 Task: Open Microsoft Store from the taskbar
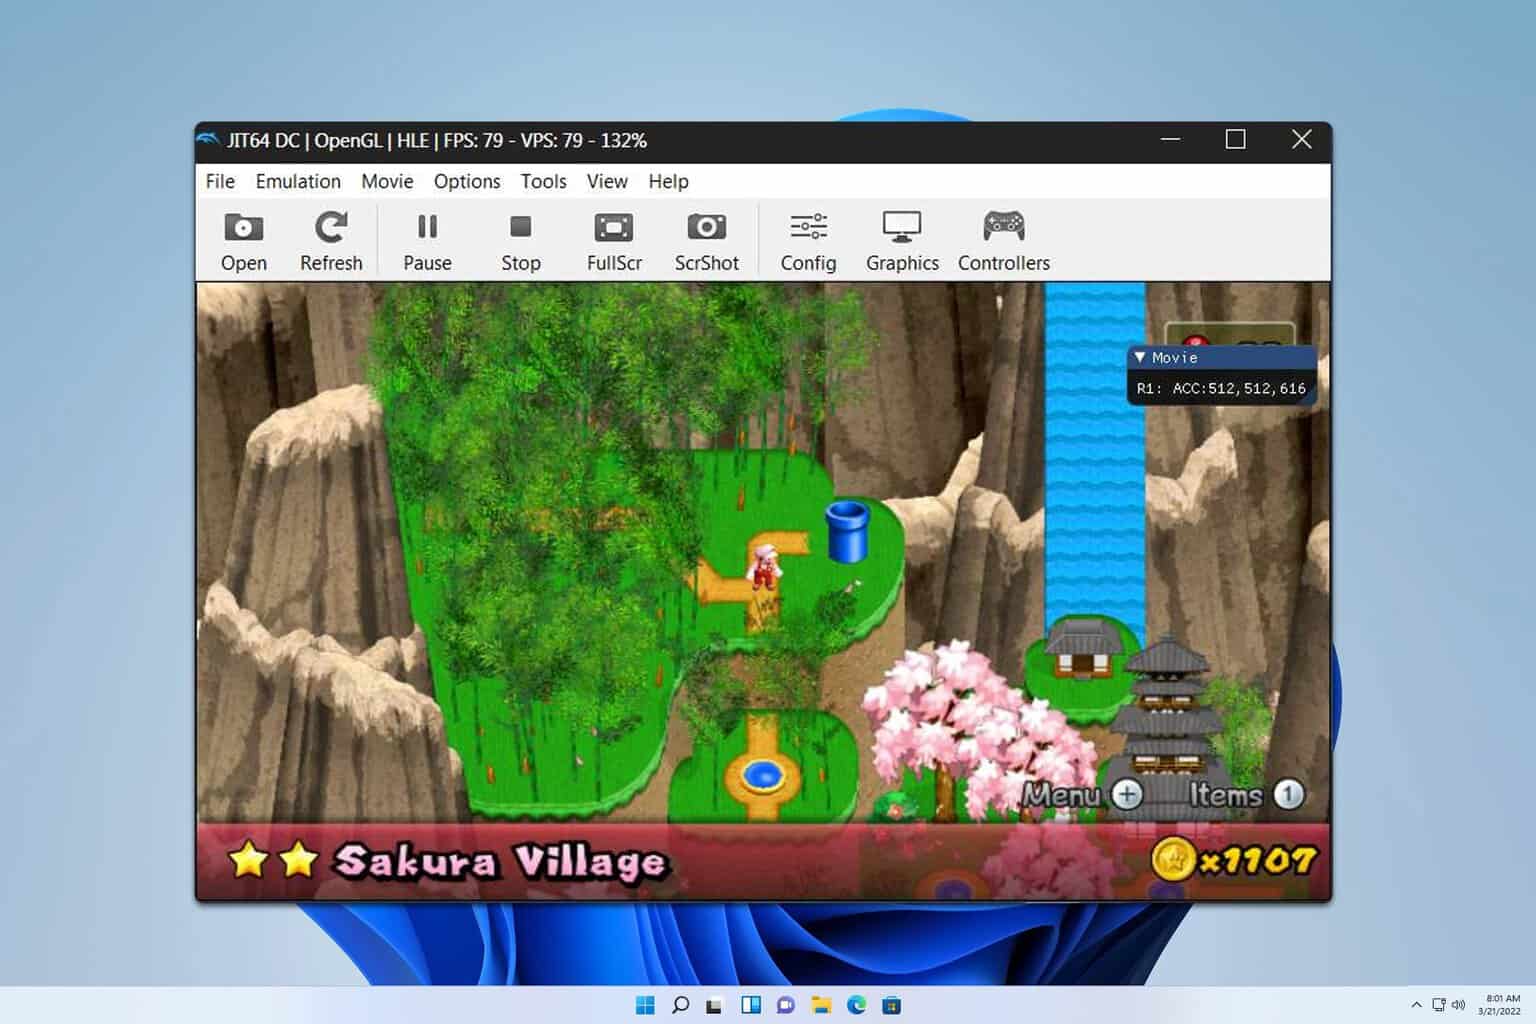coord(891,1005)
